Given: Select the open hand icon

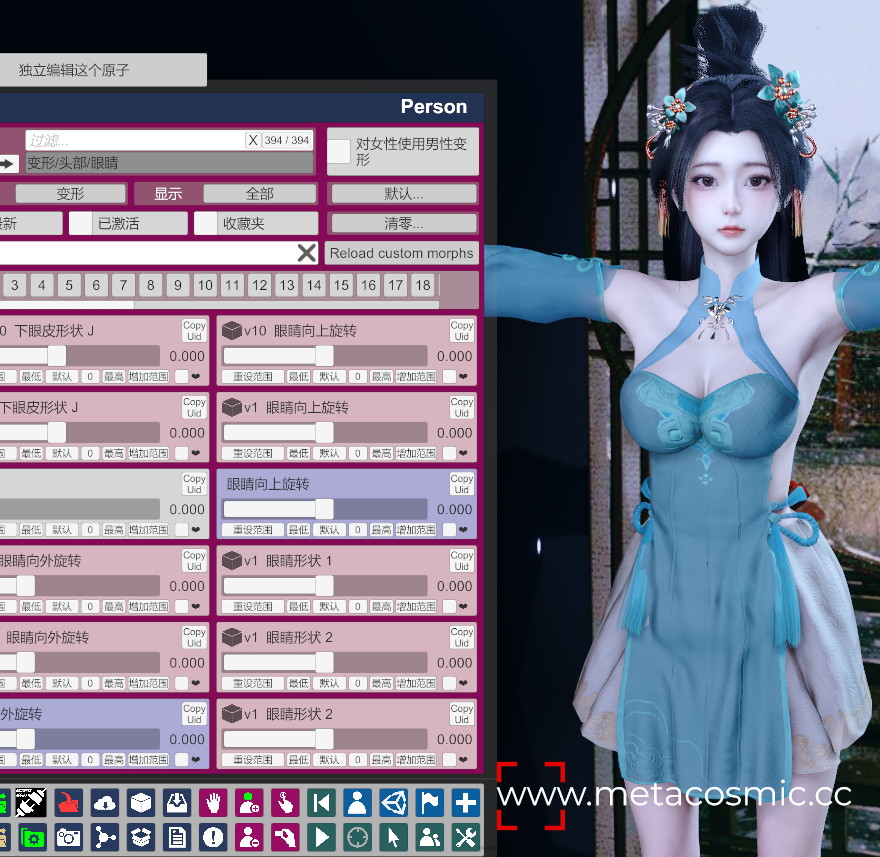Looking at the screenshot, I should tap(213, 803).
